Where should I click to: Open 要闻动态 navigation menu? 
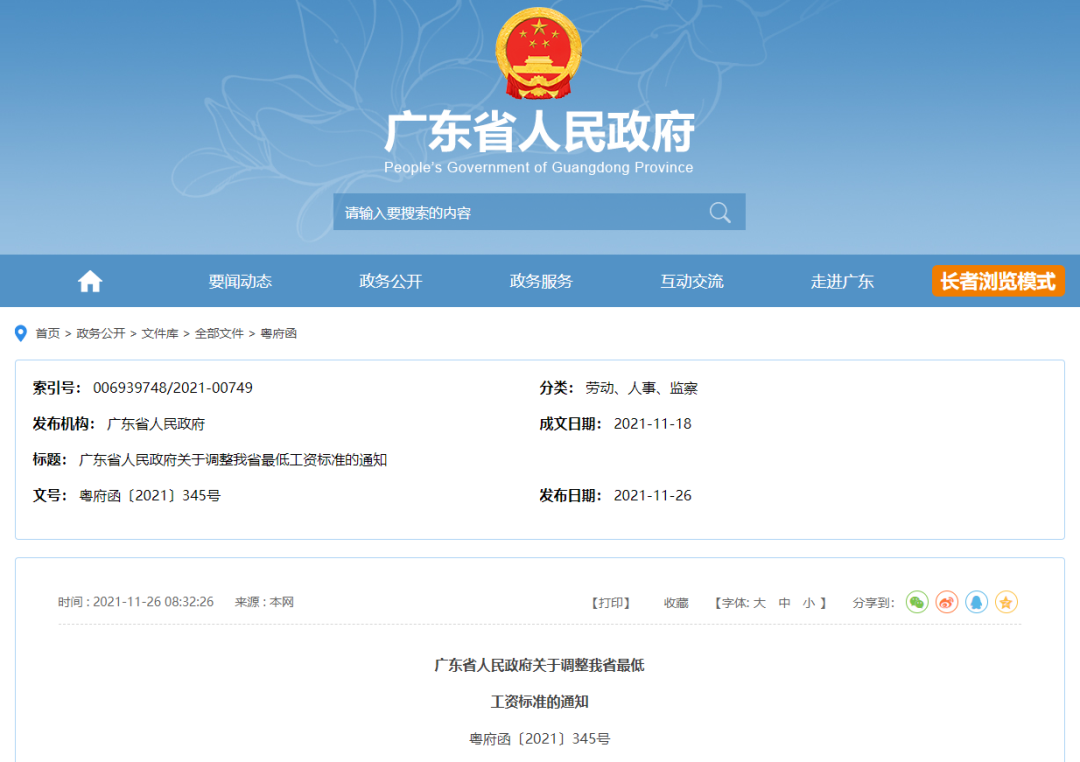tap(240, 281)
